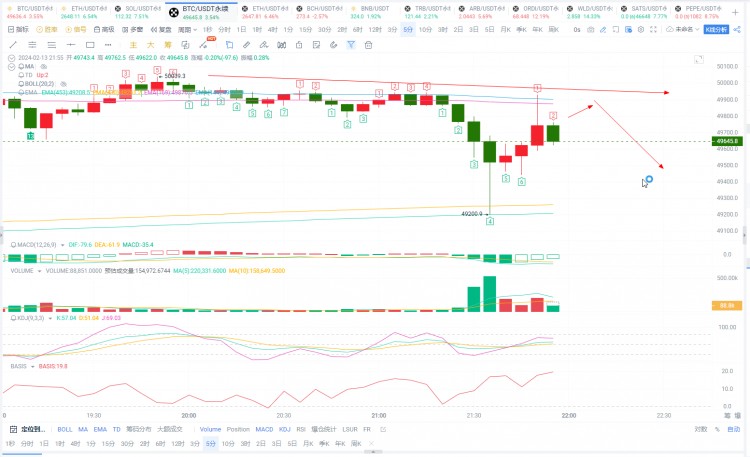Collapse the MA indicator group expander
Image resolution: width=750 pixels, height=457 pixels.
[x=11, y=67]
